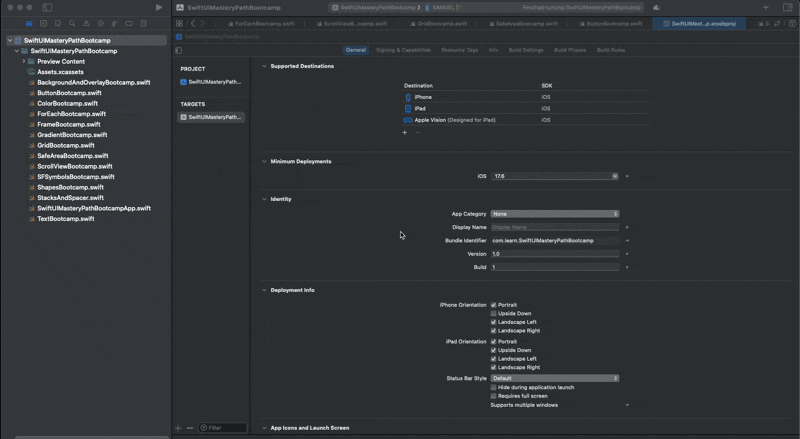Enable iPhone Upside Down orientation
Image resolution: width=800 pixels, height=439 pixels.
493,313
